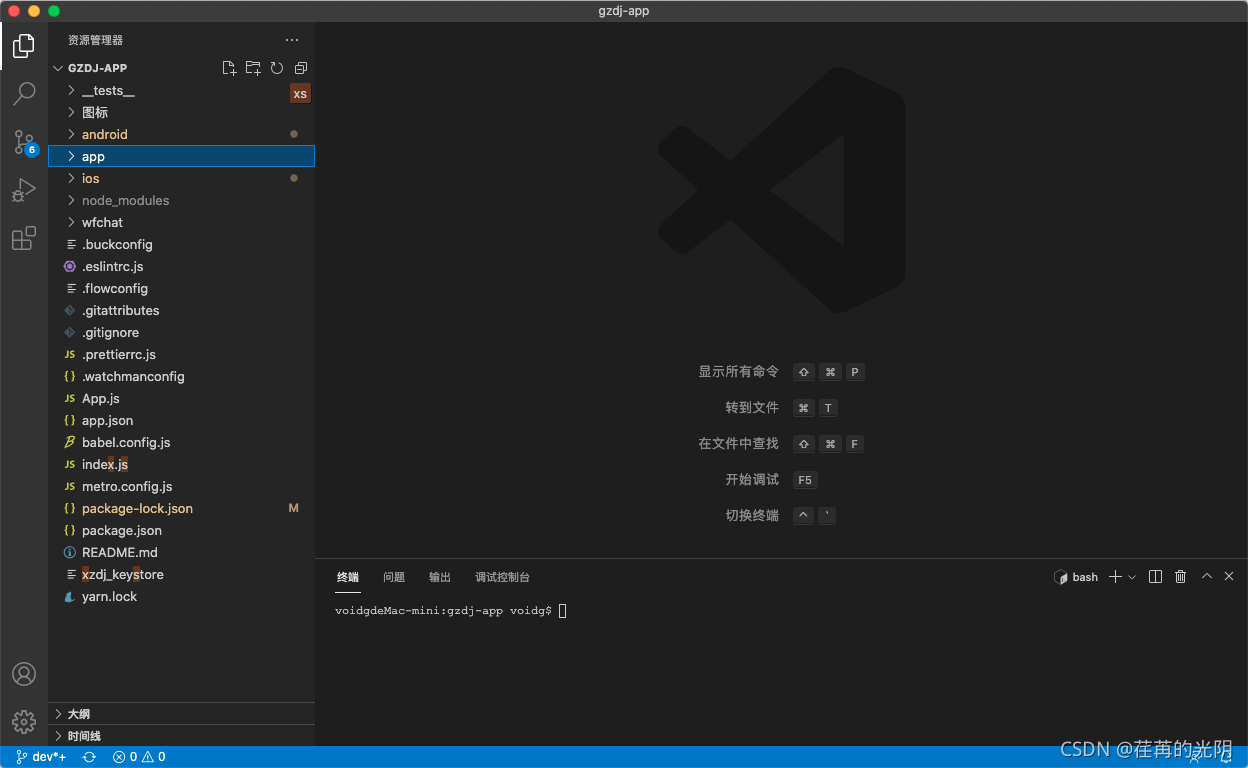
Task: Open the README.md file
Action: tap(182, 552)
